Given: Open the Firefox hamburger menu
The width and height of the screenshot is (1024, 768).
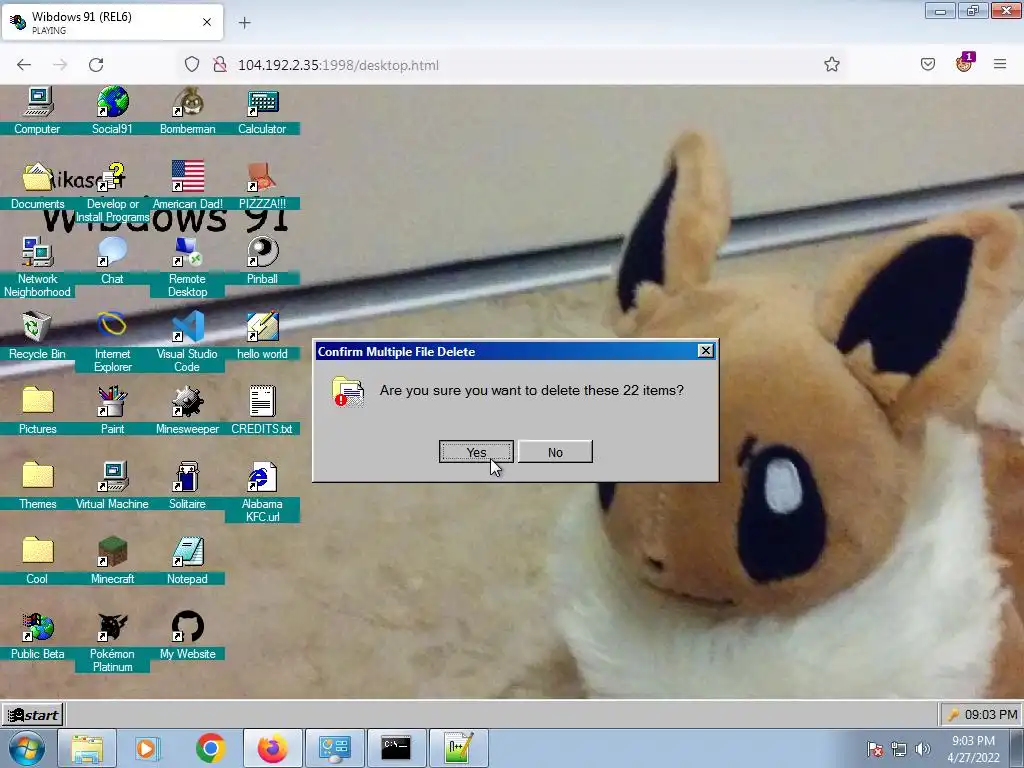Looking at the screenshot, I should [1000, 64].
